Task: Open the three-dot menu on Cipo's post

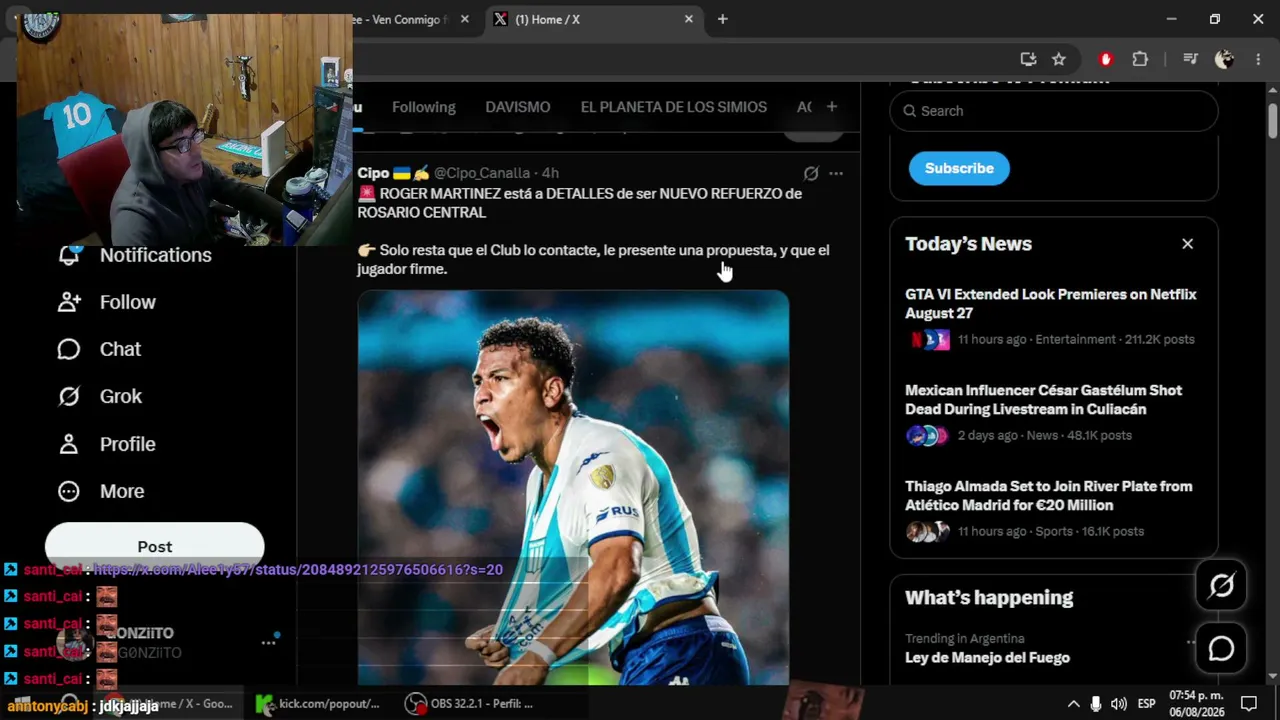Action: pos(836,173)
